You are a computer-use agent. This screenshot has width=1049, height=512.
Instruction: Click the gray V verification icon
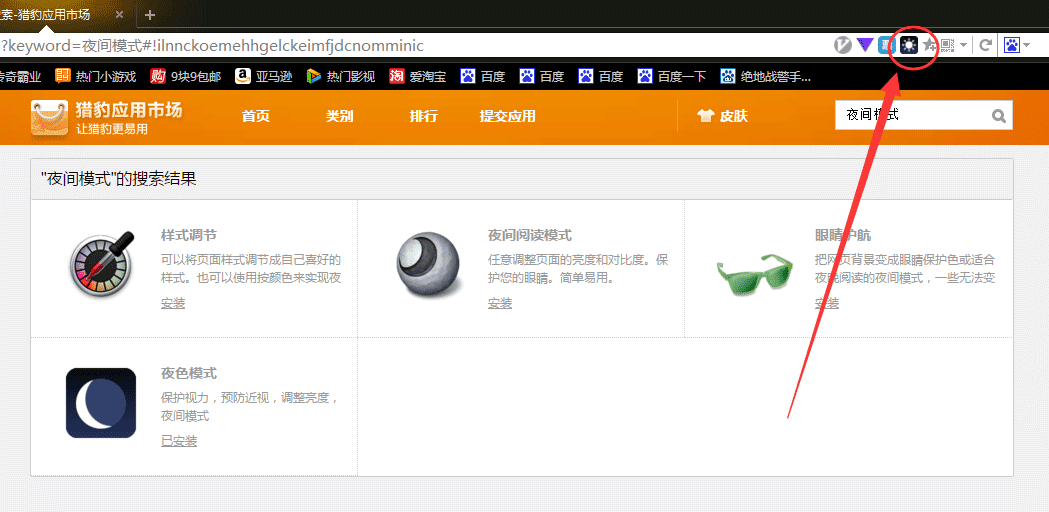(x=843, y=46)
